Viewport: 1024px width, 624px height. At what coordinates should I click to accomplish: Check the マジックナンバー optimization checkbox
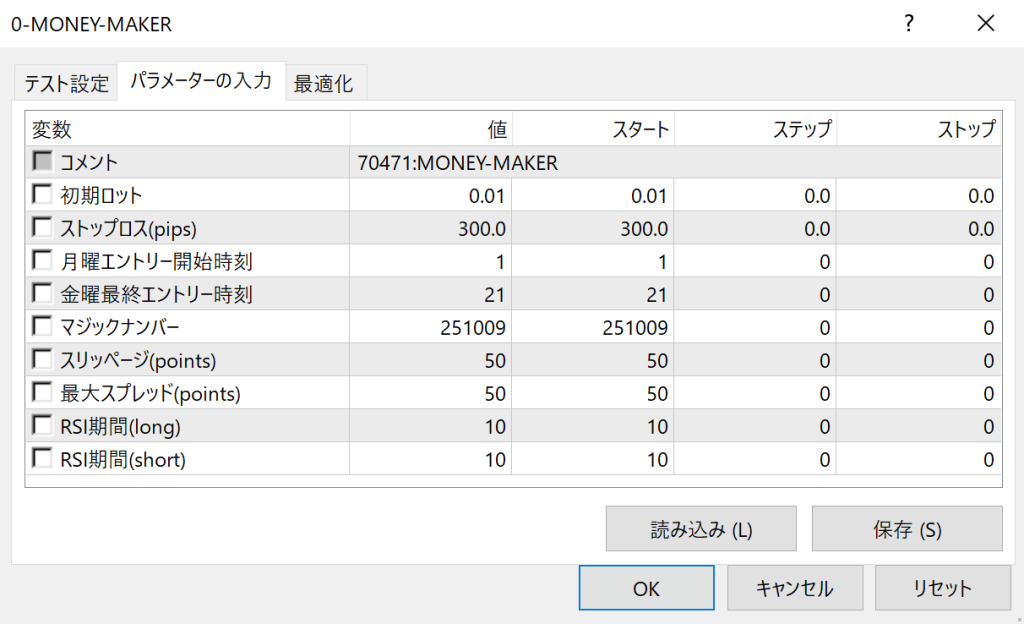[42, 326]
